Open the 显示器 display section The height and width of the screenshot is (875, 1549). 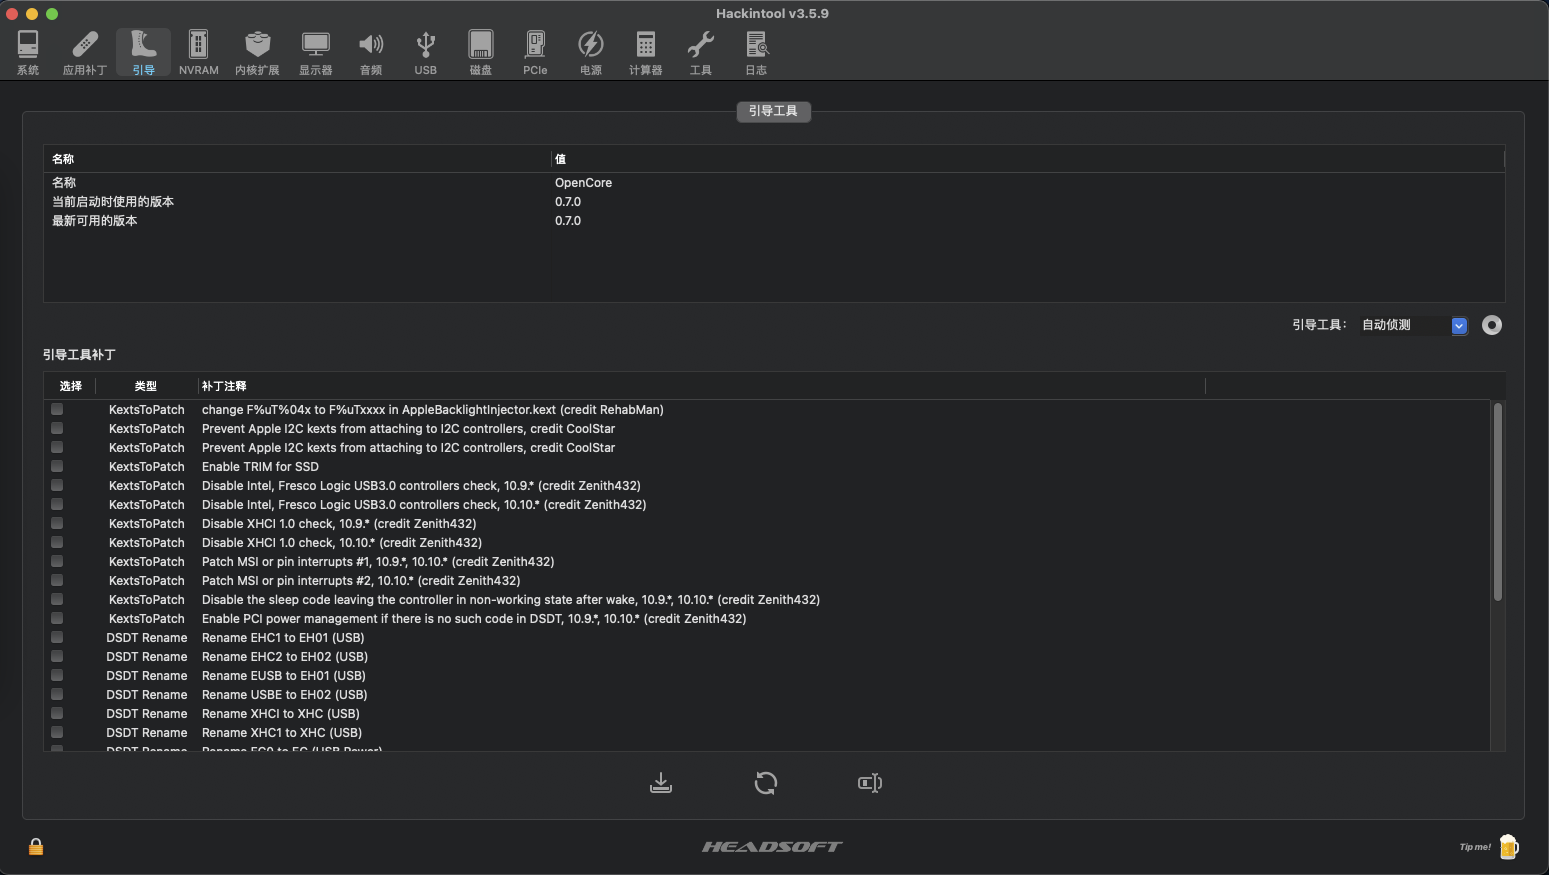coord(315,52)
